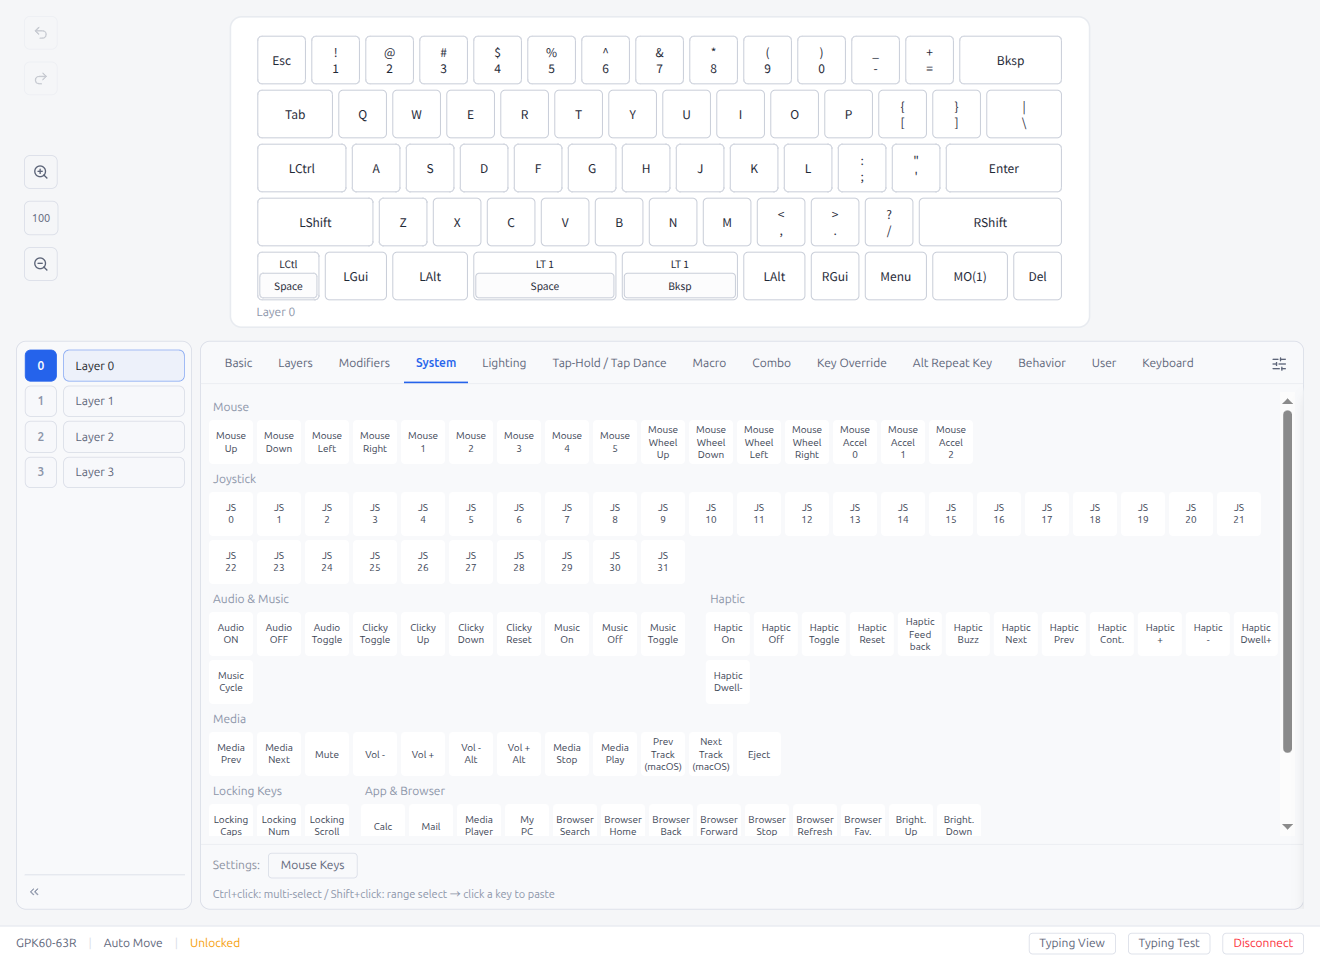Open the Typing Test
The image size is (1320, 960).
1169,942
